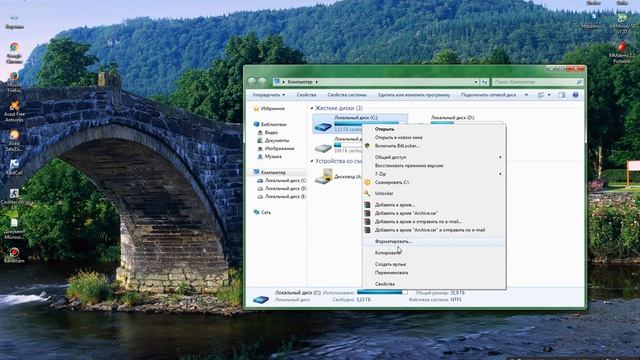
Task: Click the Forward navigation arrow in Explorer
Action: coord(262,82)
